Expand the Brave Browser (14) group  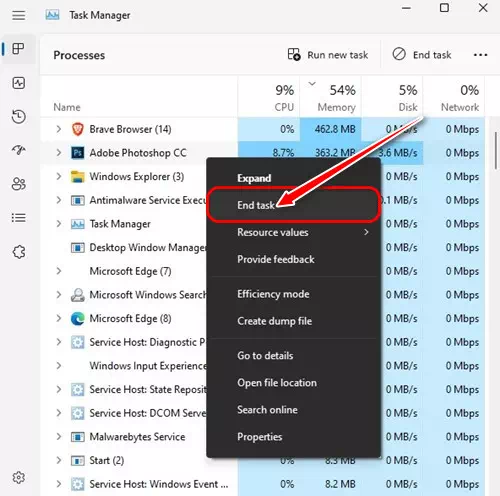click(59, 129)
